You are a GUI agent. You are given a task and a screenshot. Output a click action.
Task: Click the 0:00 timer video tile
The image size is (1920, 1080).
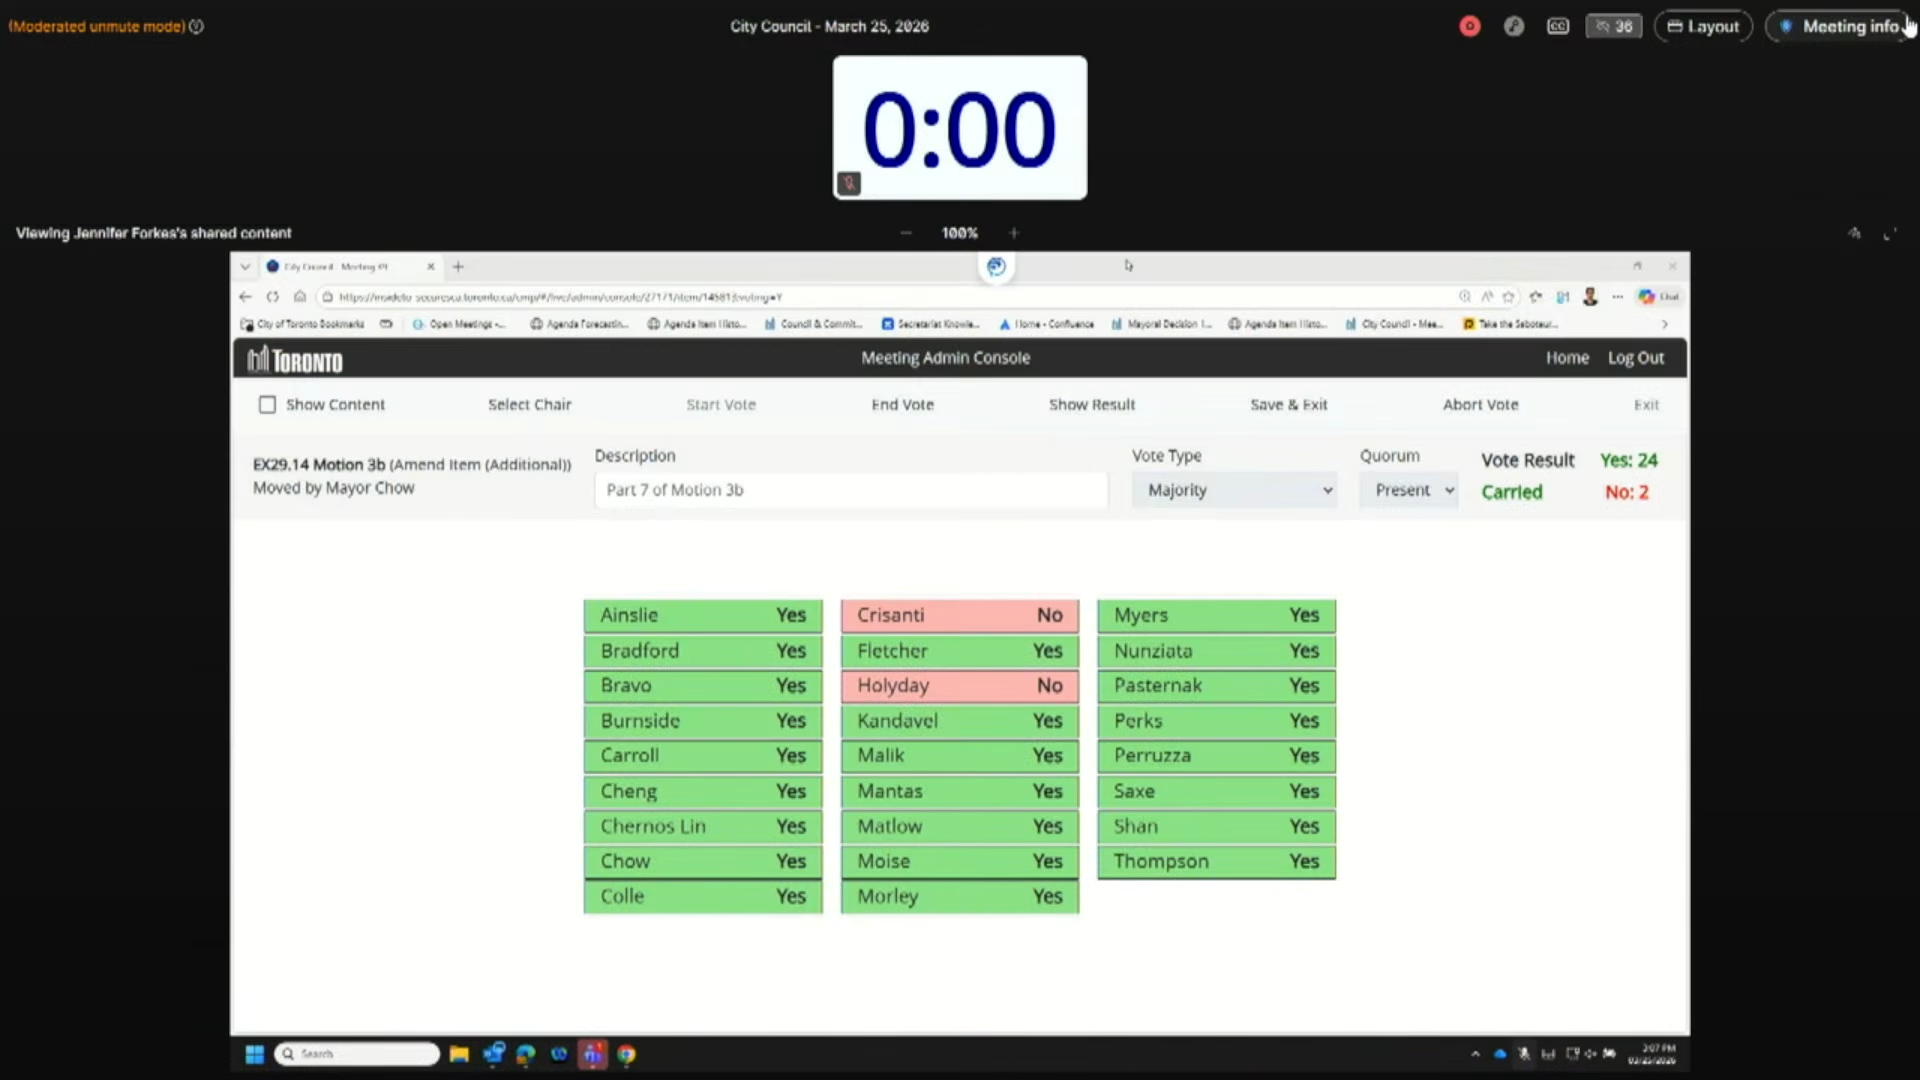click(960, 128)
